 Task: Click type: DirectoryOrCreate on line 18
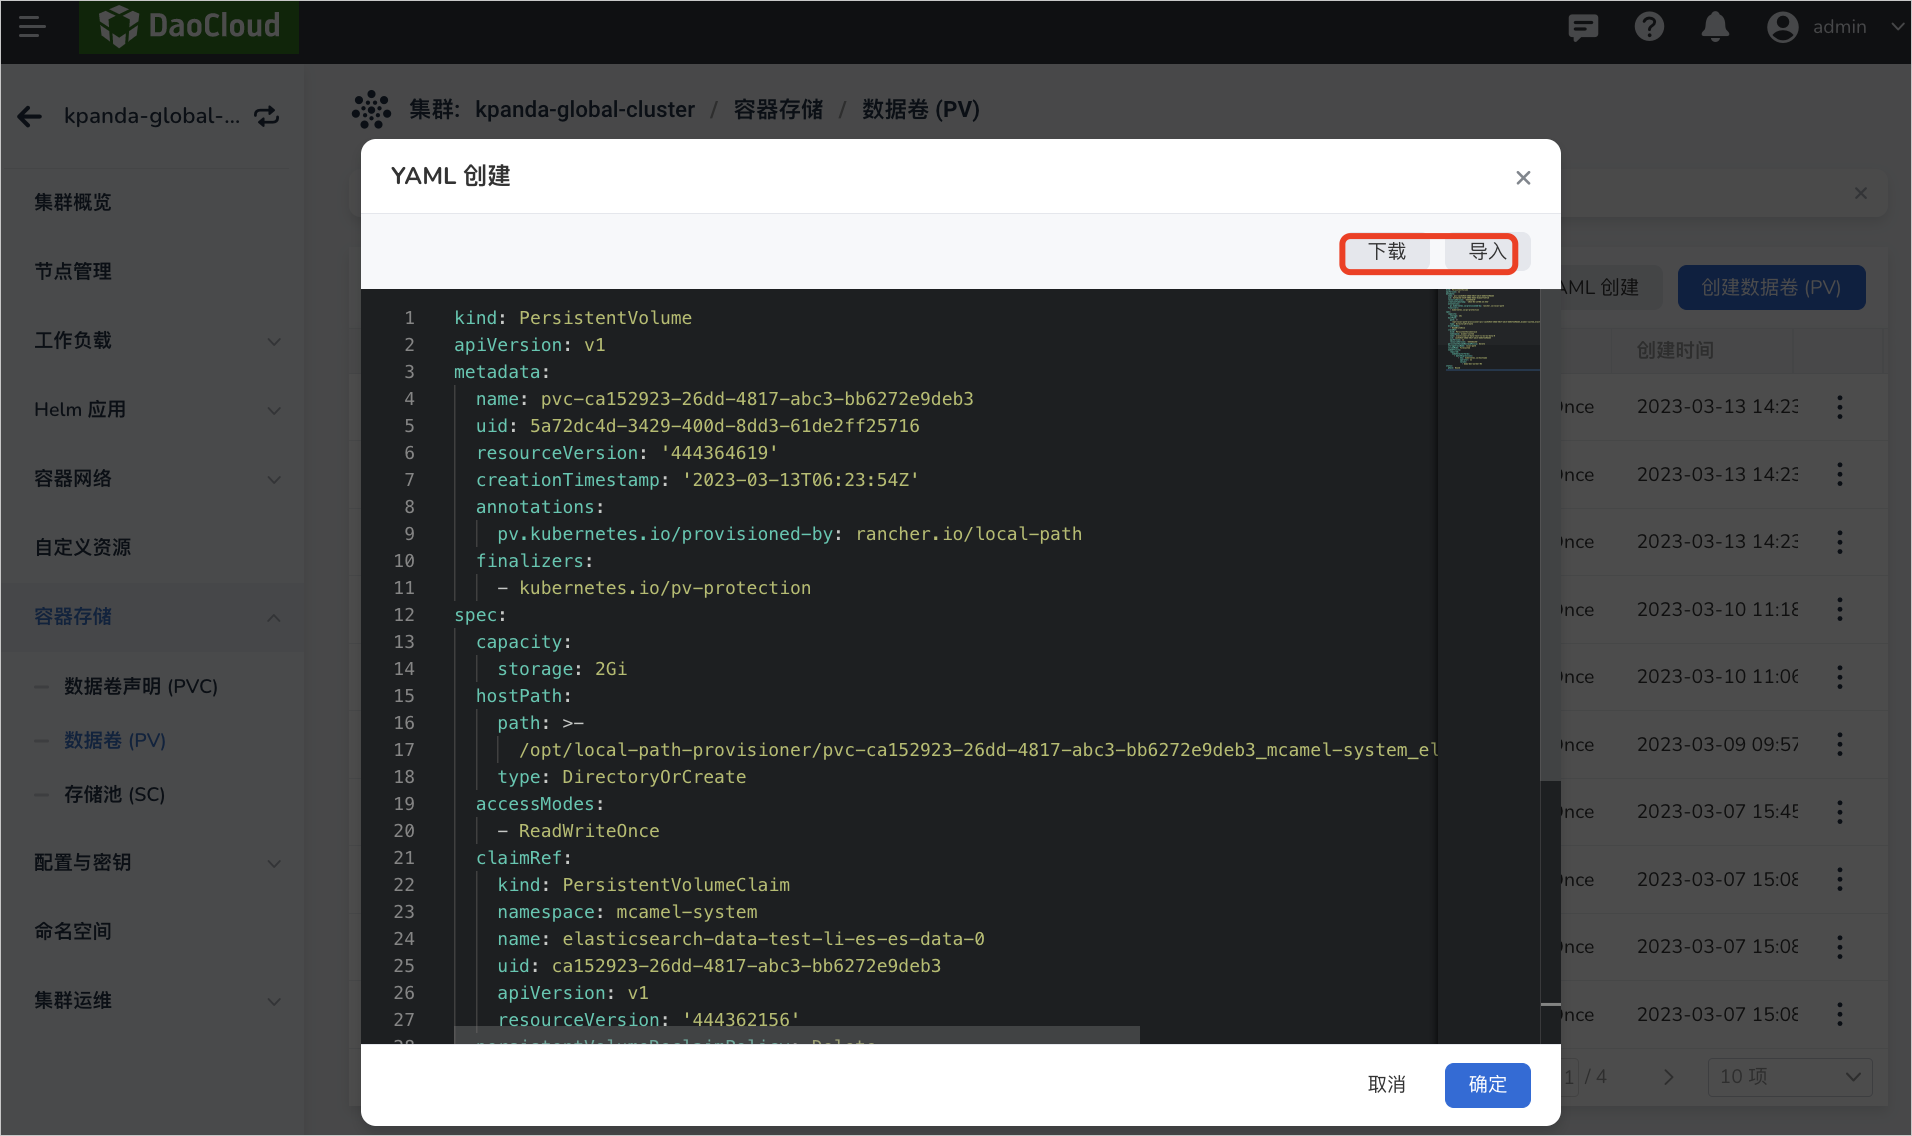click(622, 777)
